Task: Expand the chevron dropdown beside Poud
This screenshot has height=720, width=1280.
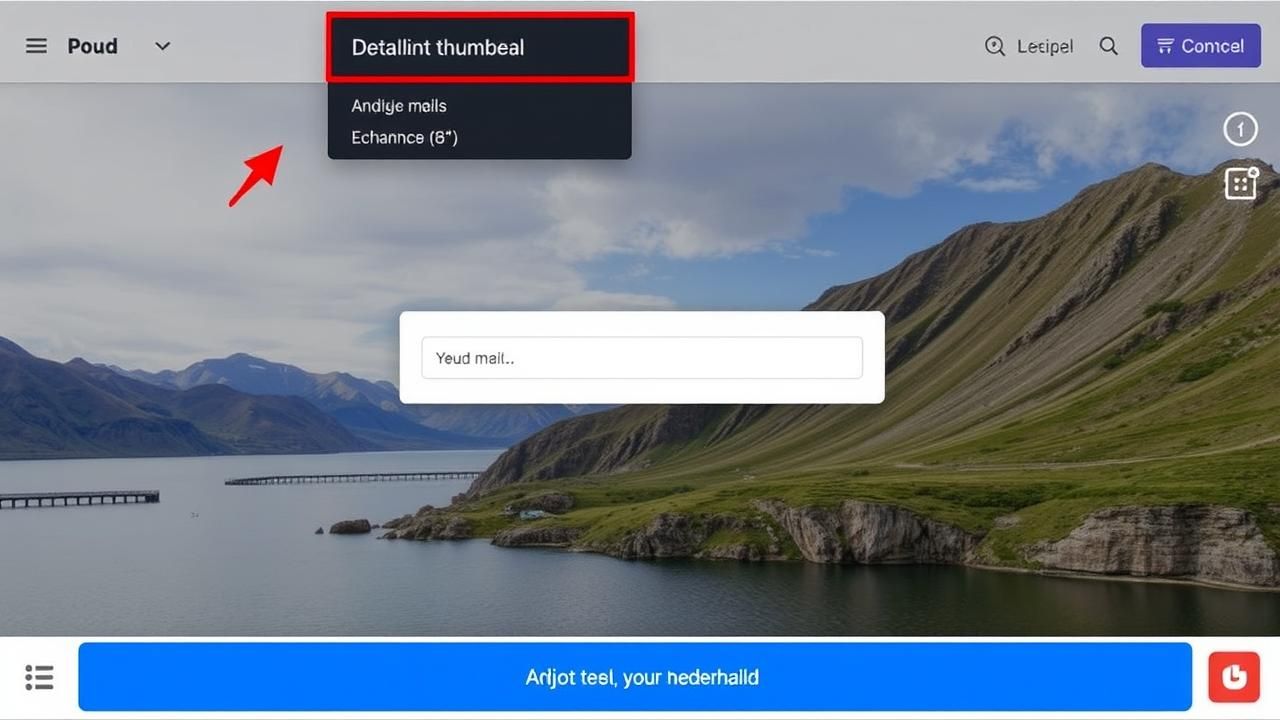Action: (x=162, y=46)
